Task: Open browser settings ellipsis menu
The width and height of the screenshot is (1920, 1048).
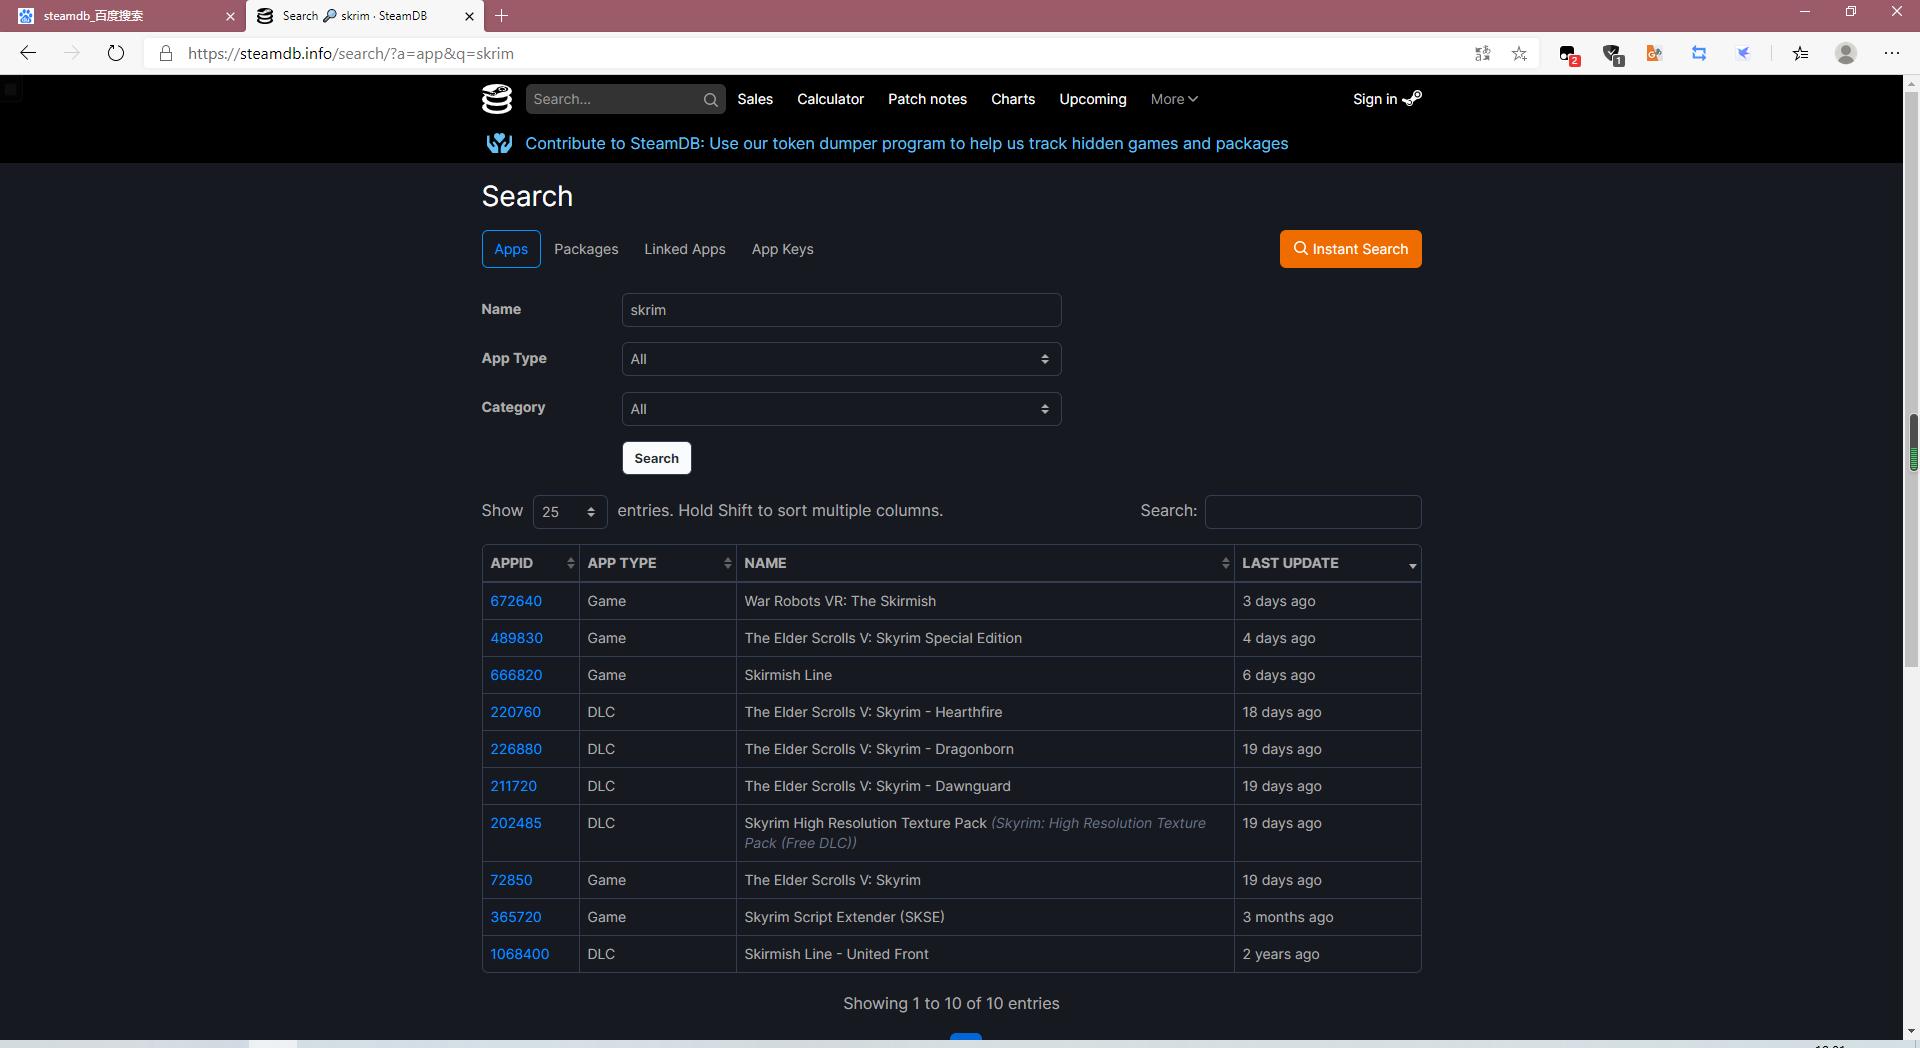Action: pos(1891,54)
